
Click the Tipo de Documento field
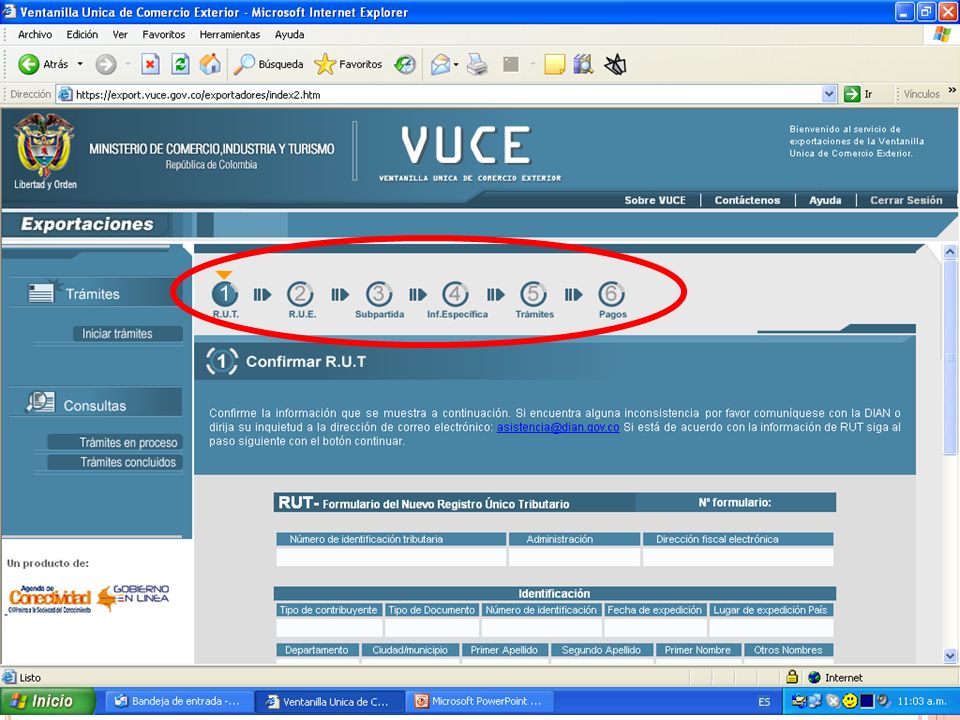[432, 628]
